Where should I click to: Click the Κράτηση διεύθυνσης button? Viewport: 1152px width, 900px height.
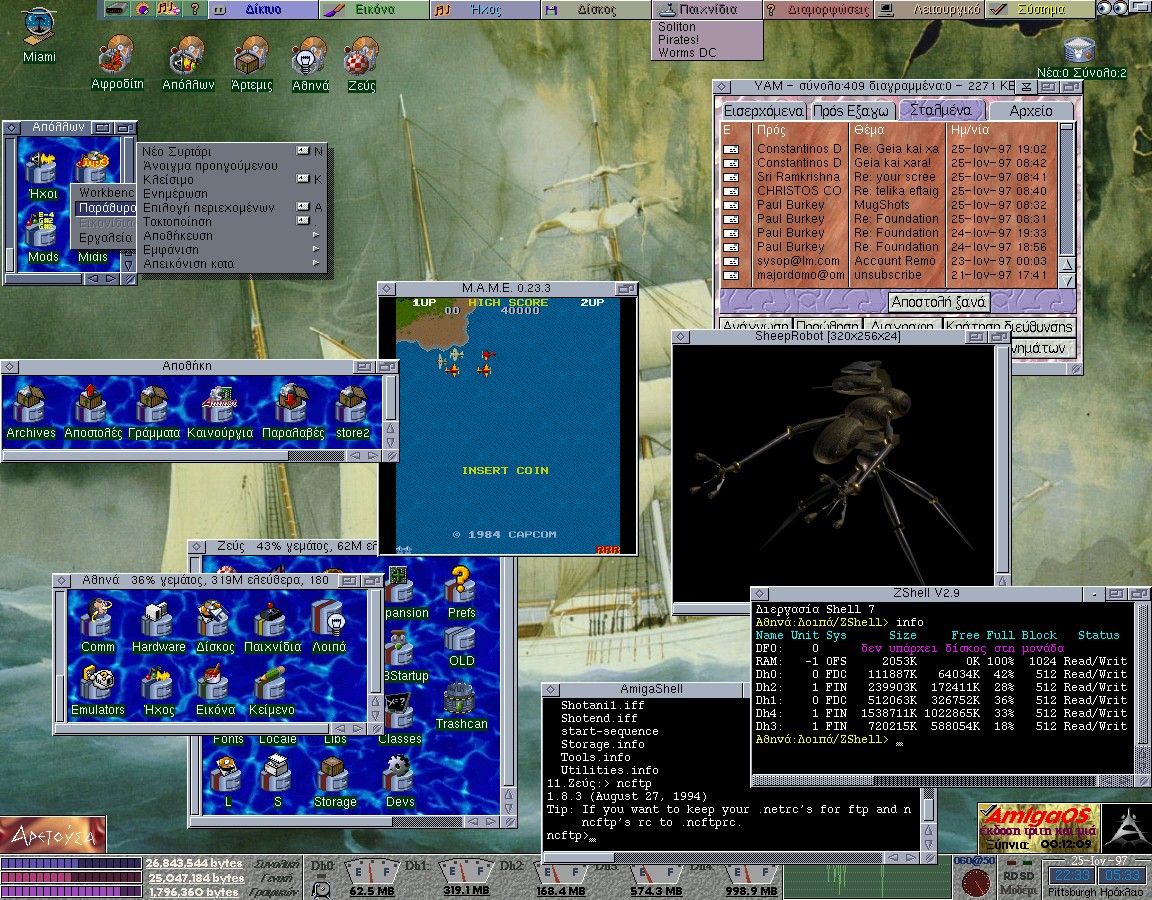click(x=1009, y=327)
